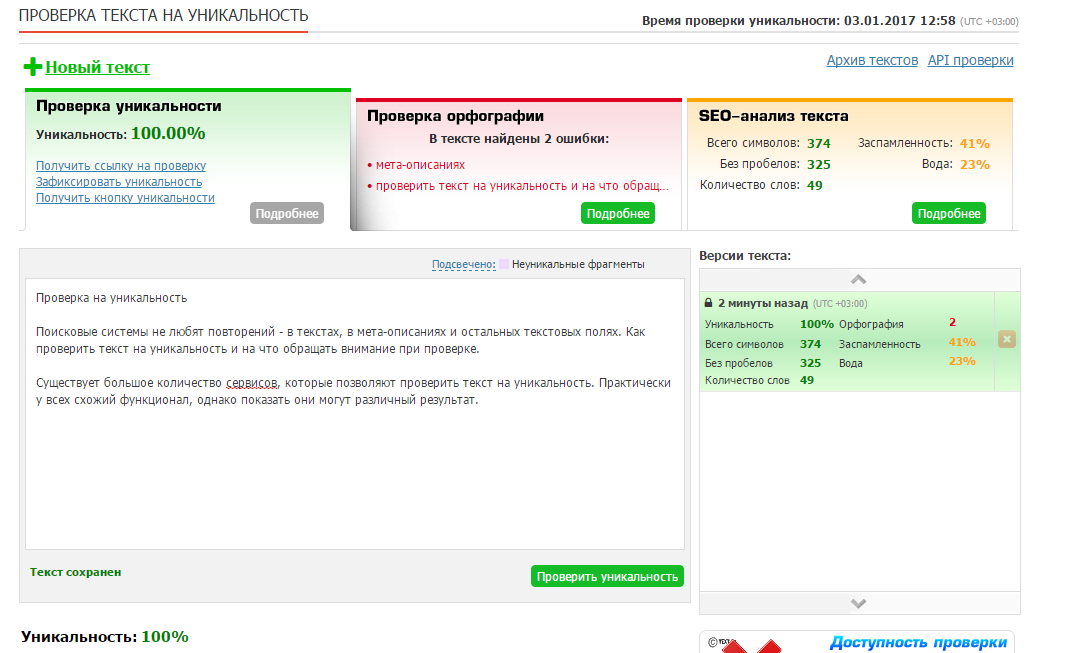The image size is (1075, 653).
Task: Click the lock icon on the version entry
Action: pos(708,303)
